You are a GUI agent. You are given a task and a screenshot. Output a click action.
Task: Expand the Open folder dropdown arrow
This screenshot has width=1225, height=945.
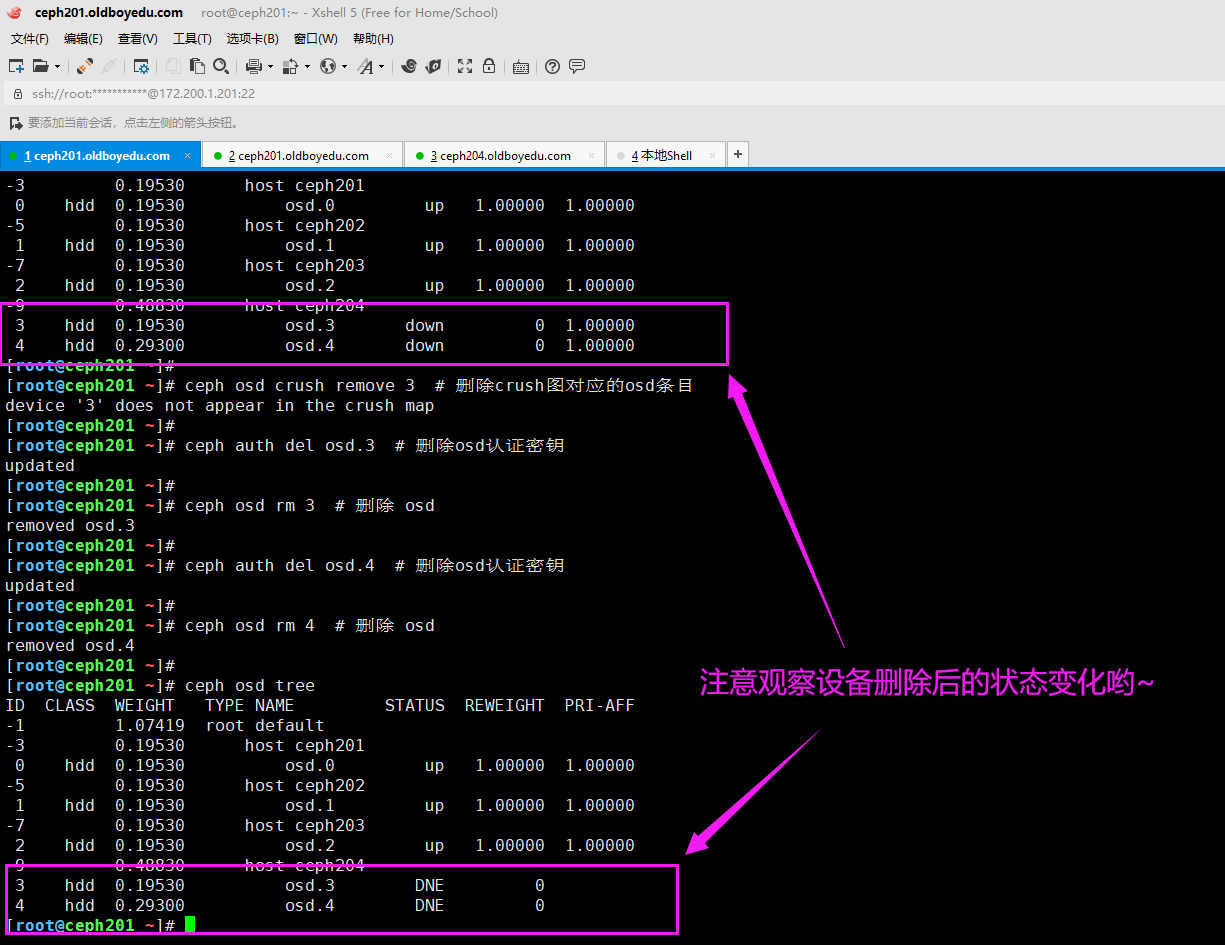[57, 67]
